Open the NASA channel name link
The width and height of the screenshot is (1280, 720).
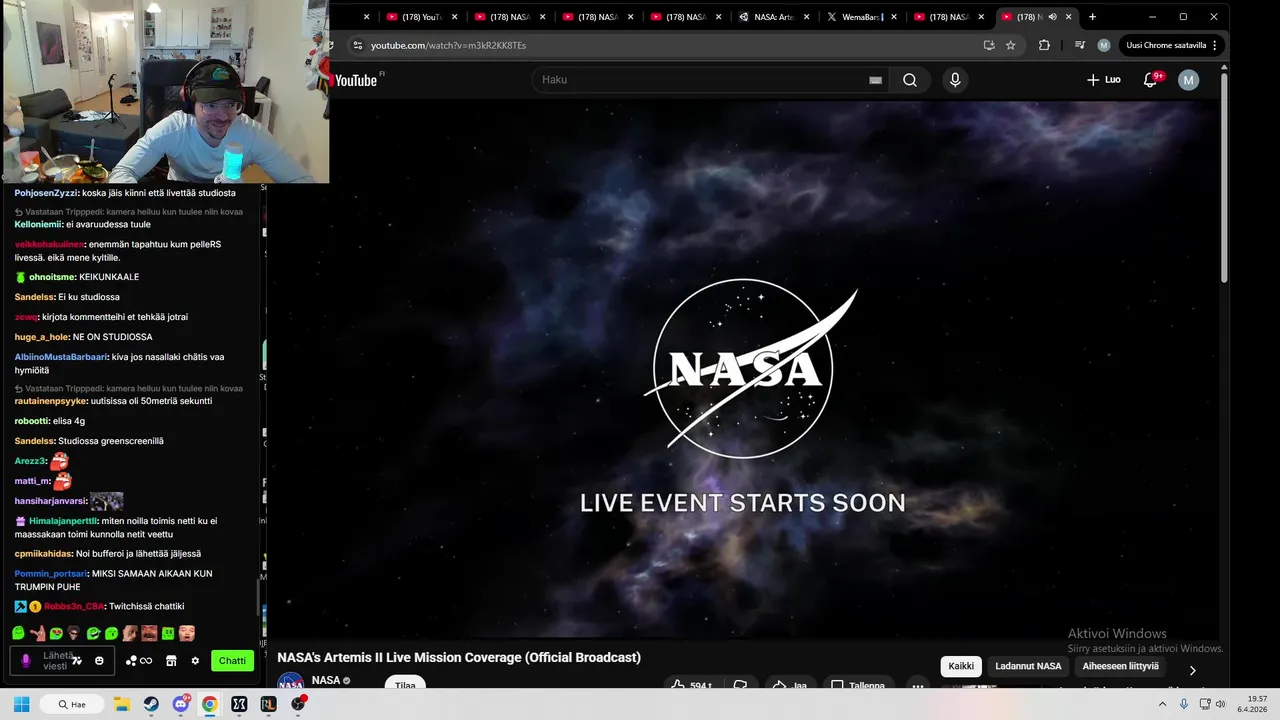326,681
